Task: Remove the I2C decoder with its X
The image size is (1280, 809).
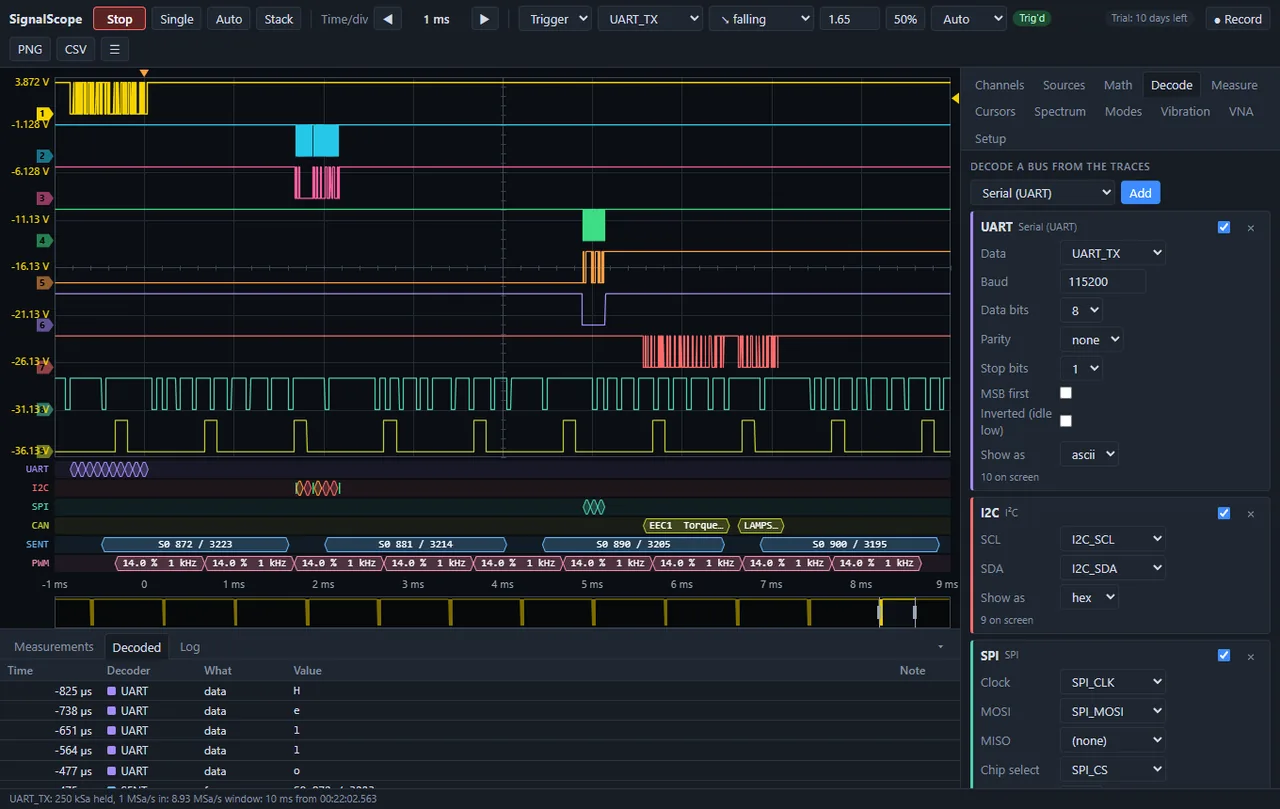Action: click(x=1250, y=513)
